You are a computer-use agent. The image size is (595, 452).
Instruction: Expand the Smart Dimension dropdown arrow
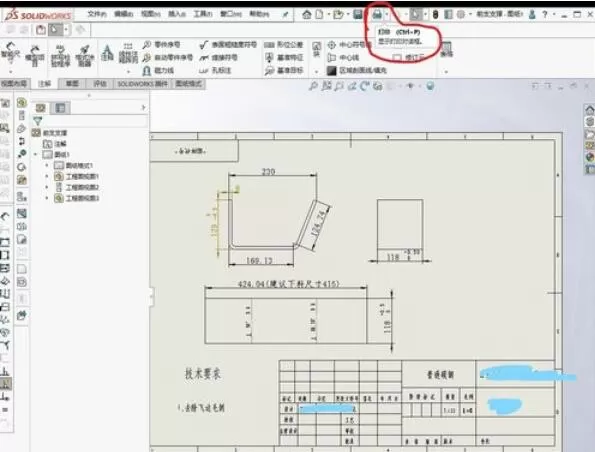click(11, 71)
